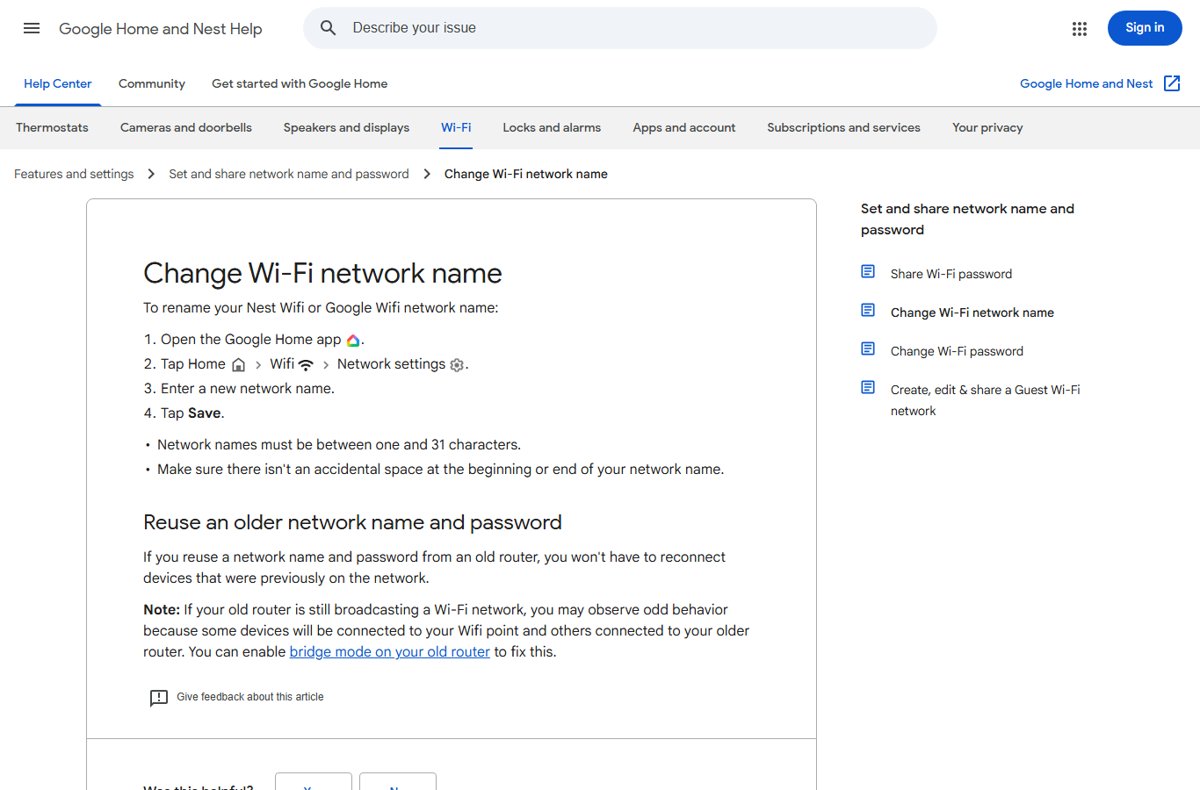This screenshot has width=1200, height=790.
Task: Follow bridge mode on your old router link
Action: [x=390, y=652]
